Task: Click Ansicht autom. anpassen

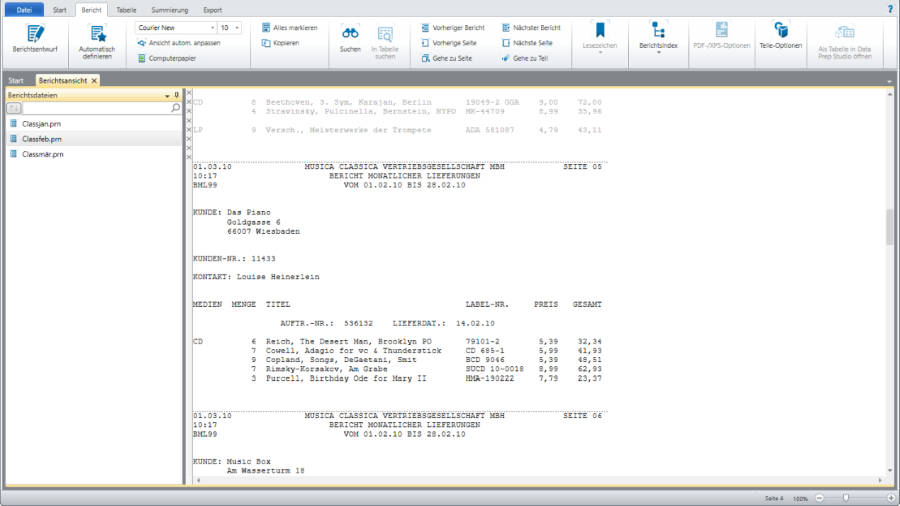Action: pyautogui.click(x=179, y=43)
